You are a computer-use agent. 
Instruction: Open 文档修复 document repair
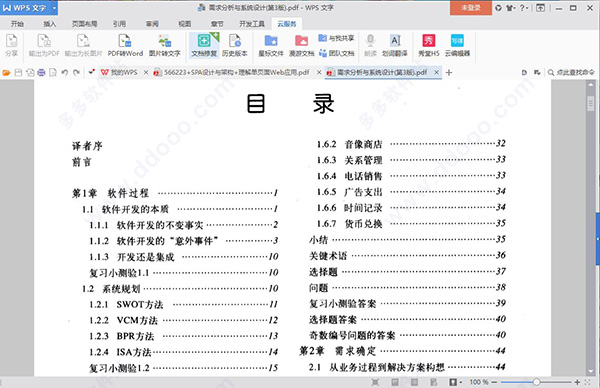tap(204, 46)
